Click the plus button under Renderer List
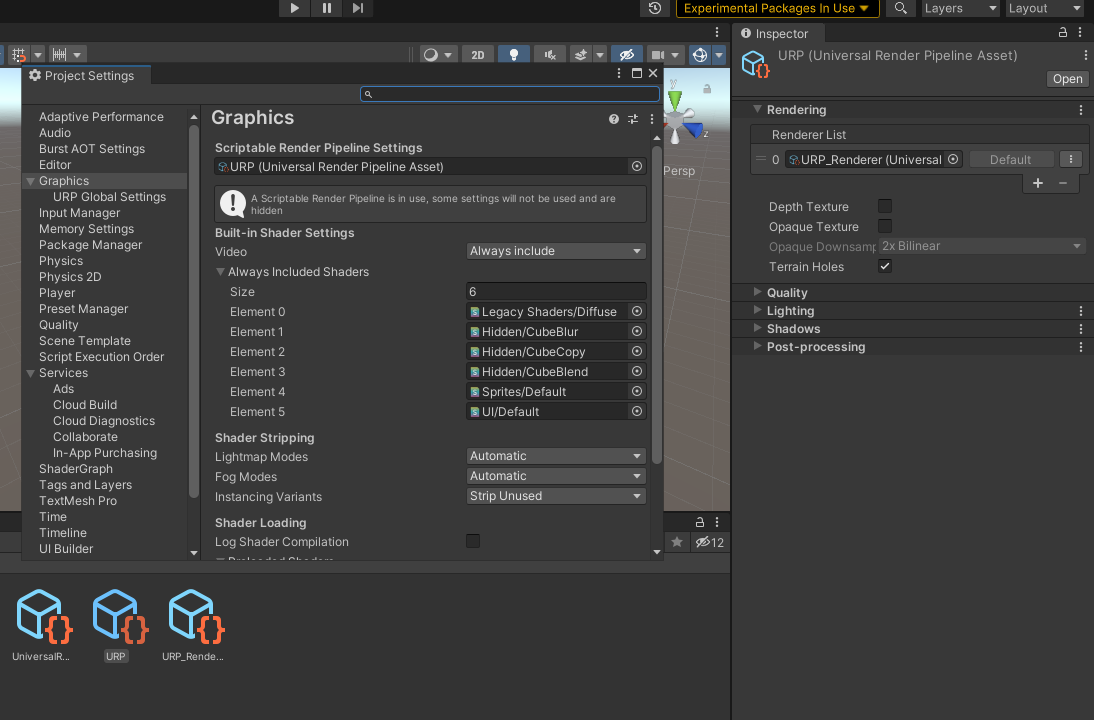The image size is (1094, 720). [1037, 183]
